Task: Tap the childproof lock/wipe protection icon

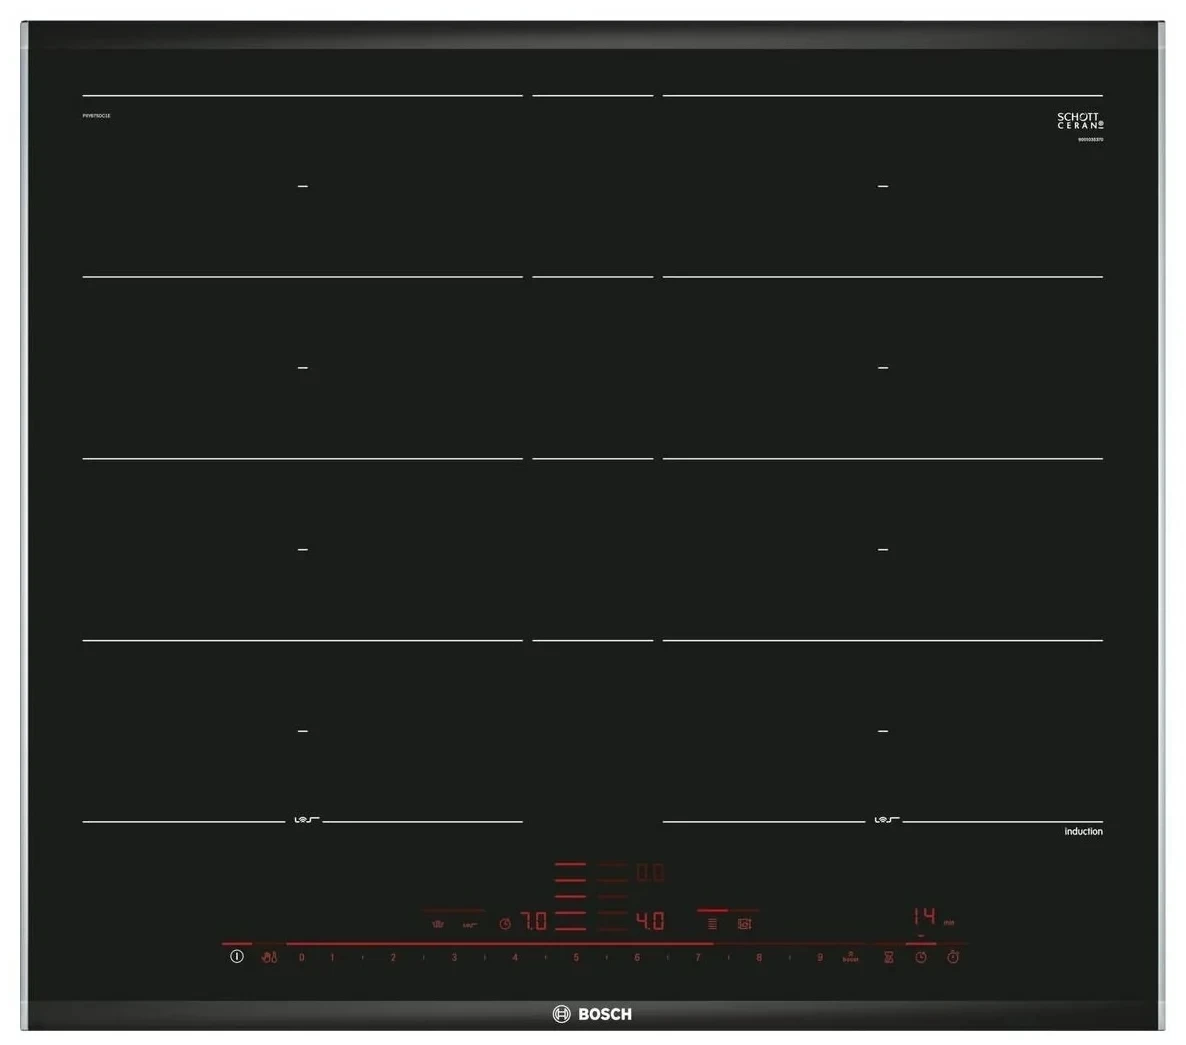Action: click(269, 957)
